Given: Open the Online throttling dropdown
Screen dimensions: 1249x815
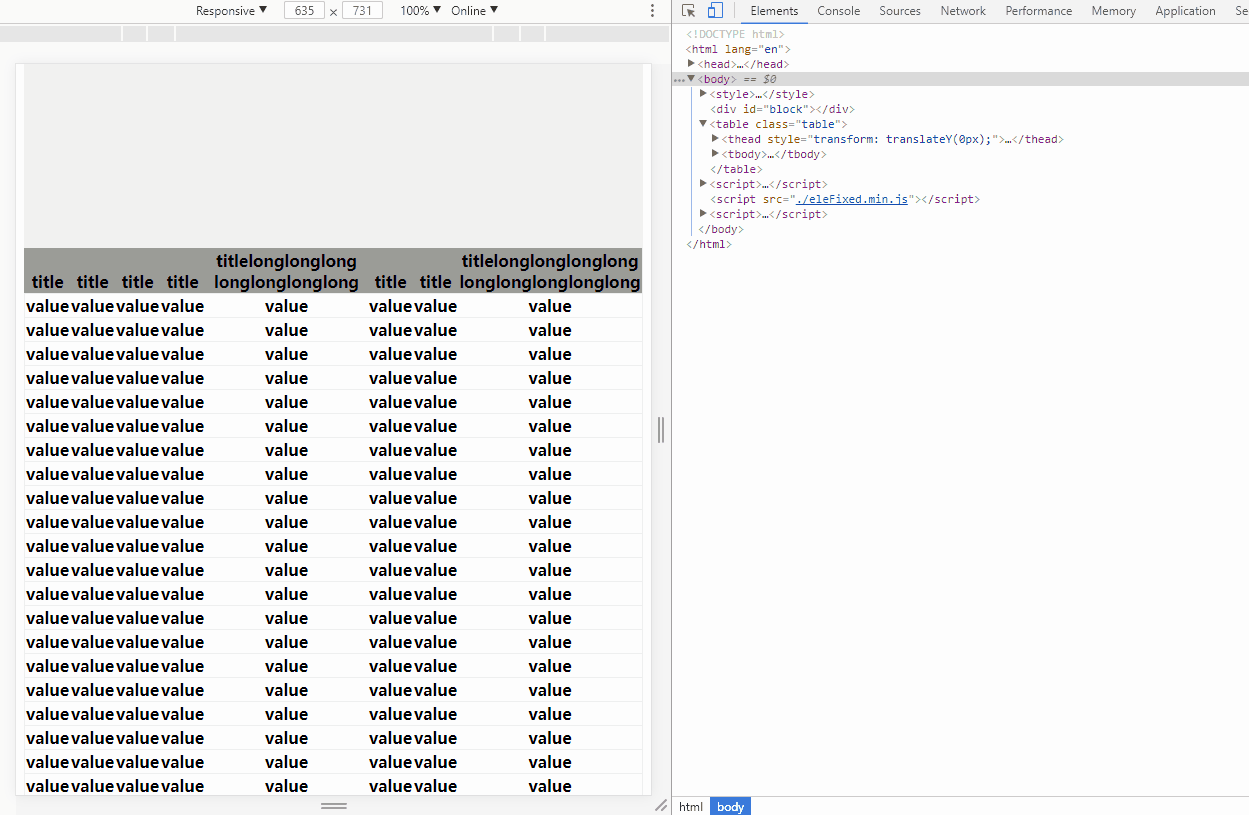Looking at the screenshot, I should click(x=474, y=11).
